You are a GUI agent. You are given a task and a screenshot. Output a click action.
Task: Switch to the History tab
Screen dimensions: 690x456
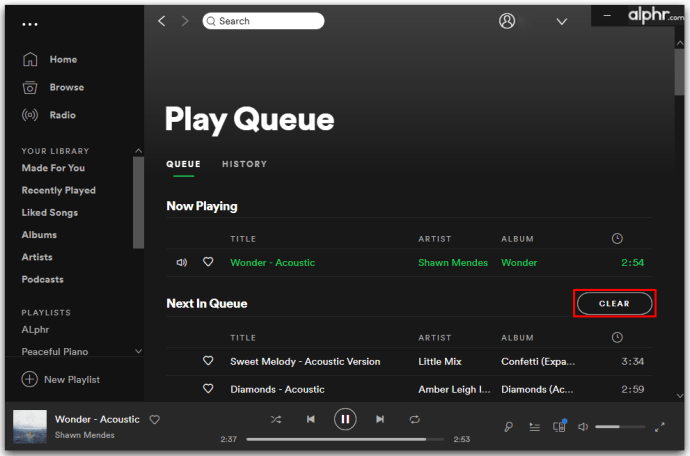(244, 164)
